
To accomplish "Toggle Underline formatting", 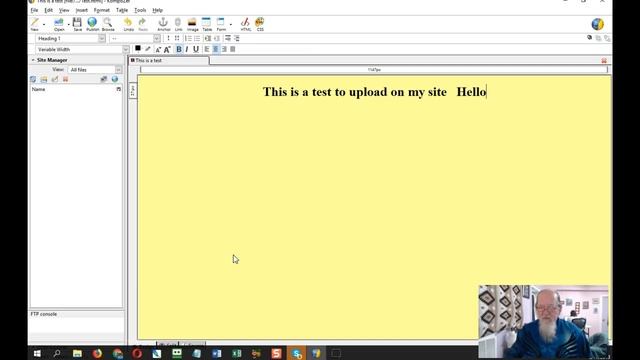I will pyautogui.click(x=196, y=49).
